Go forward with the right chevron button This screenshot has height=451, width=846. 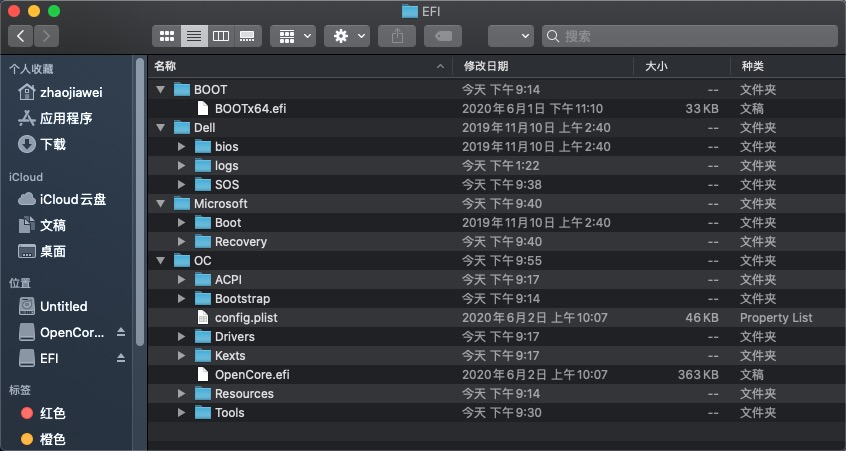[46, 36]
